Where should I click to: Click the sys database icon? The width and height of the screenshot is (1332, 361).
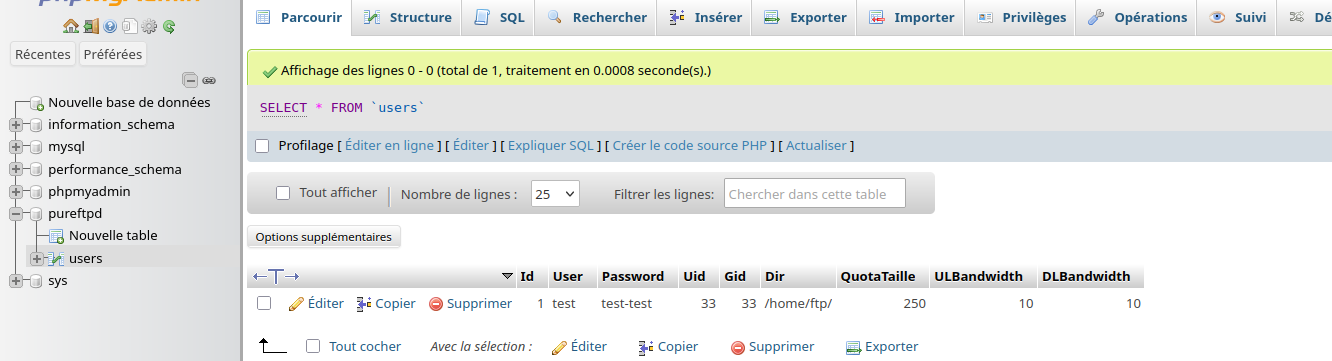pyautogui.click(x=37, y=281)
